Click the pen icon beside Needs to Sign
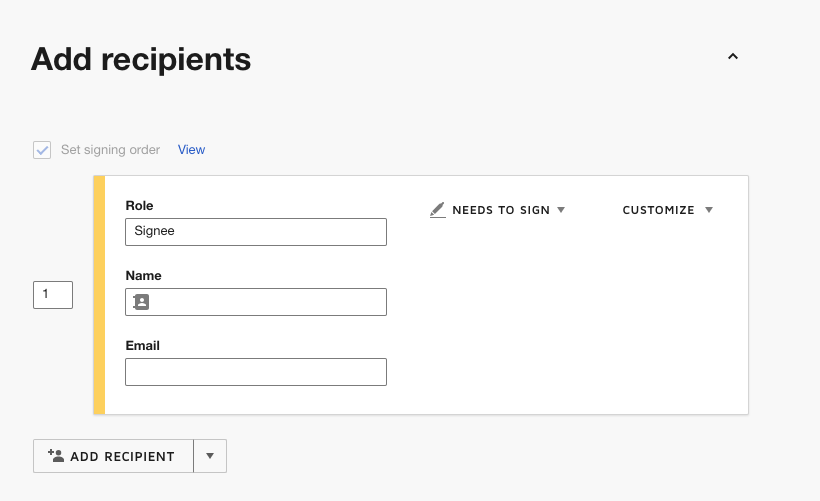The width and height of the screenshot is (820, 501). (438, 210)
